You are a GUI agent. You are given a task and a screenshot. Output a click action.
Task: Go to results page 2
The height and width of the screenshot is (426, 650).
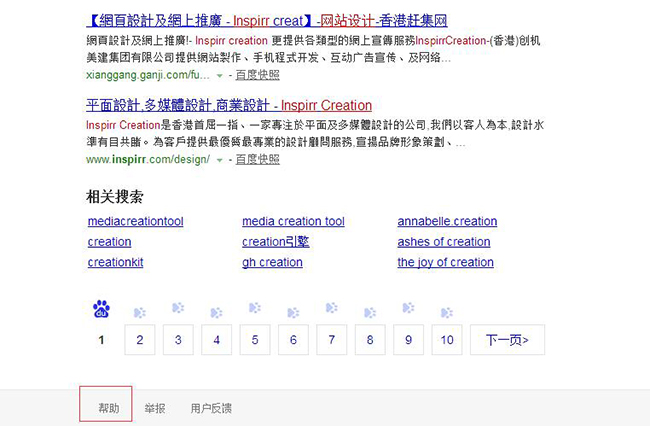(x=140, y=340)
